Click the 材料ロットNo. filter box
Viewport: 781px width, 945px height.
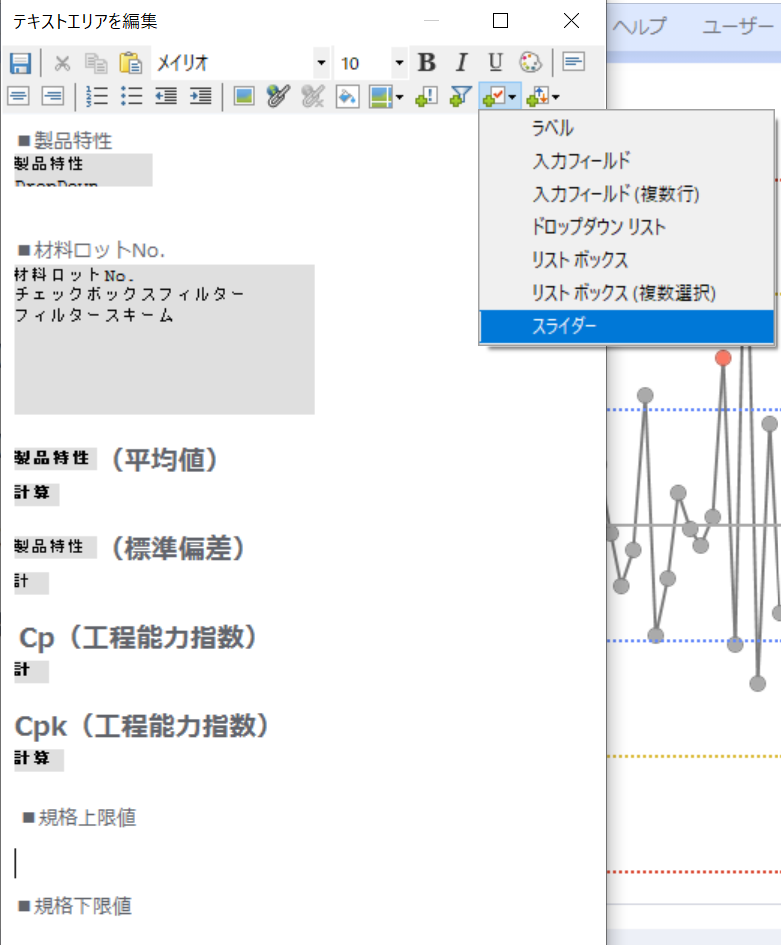164,339
